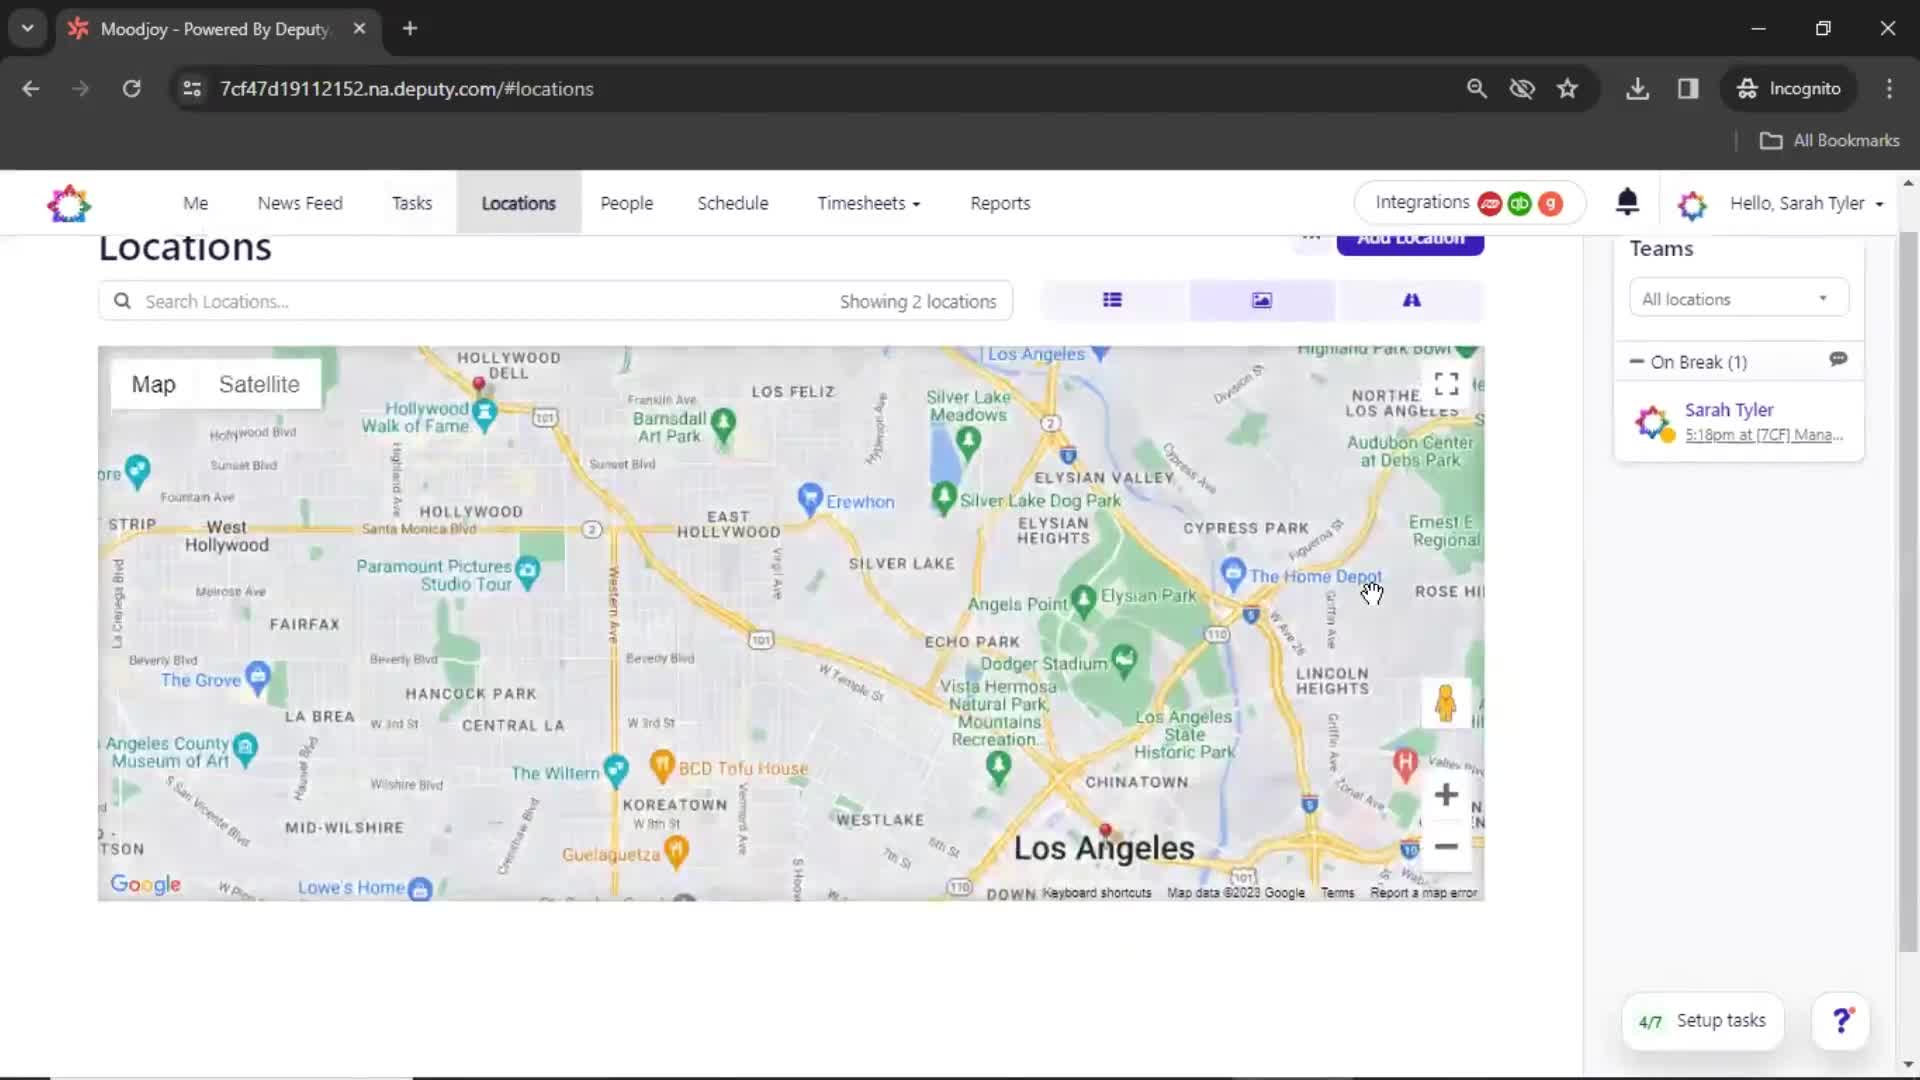Open Setup tasks 4/7
This screenshot has width=1920, height=1080.
[x=1702, y=1021]
